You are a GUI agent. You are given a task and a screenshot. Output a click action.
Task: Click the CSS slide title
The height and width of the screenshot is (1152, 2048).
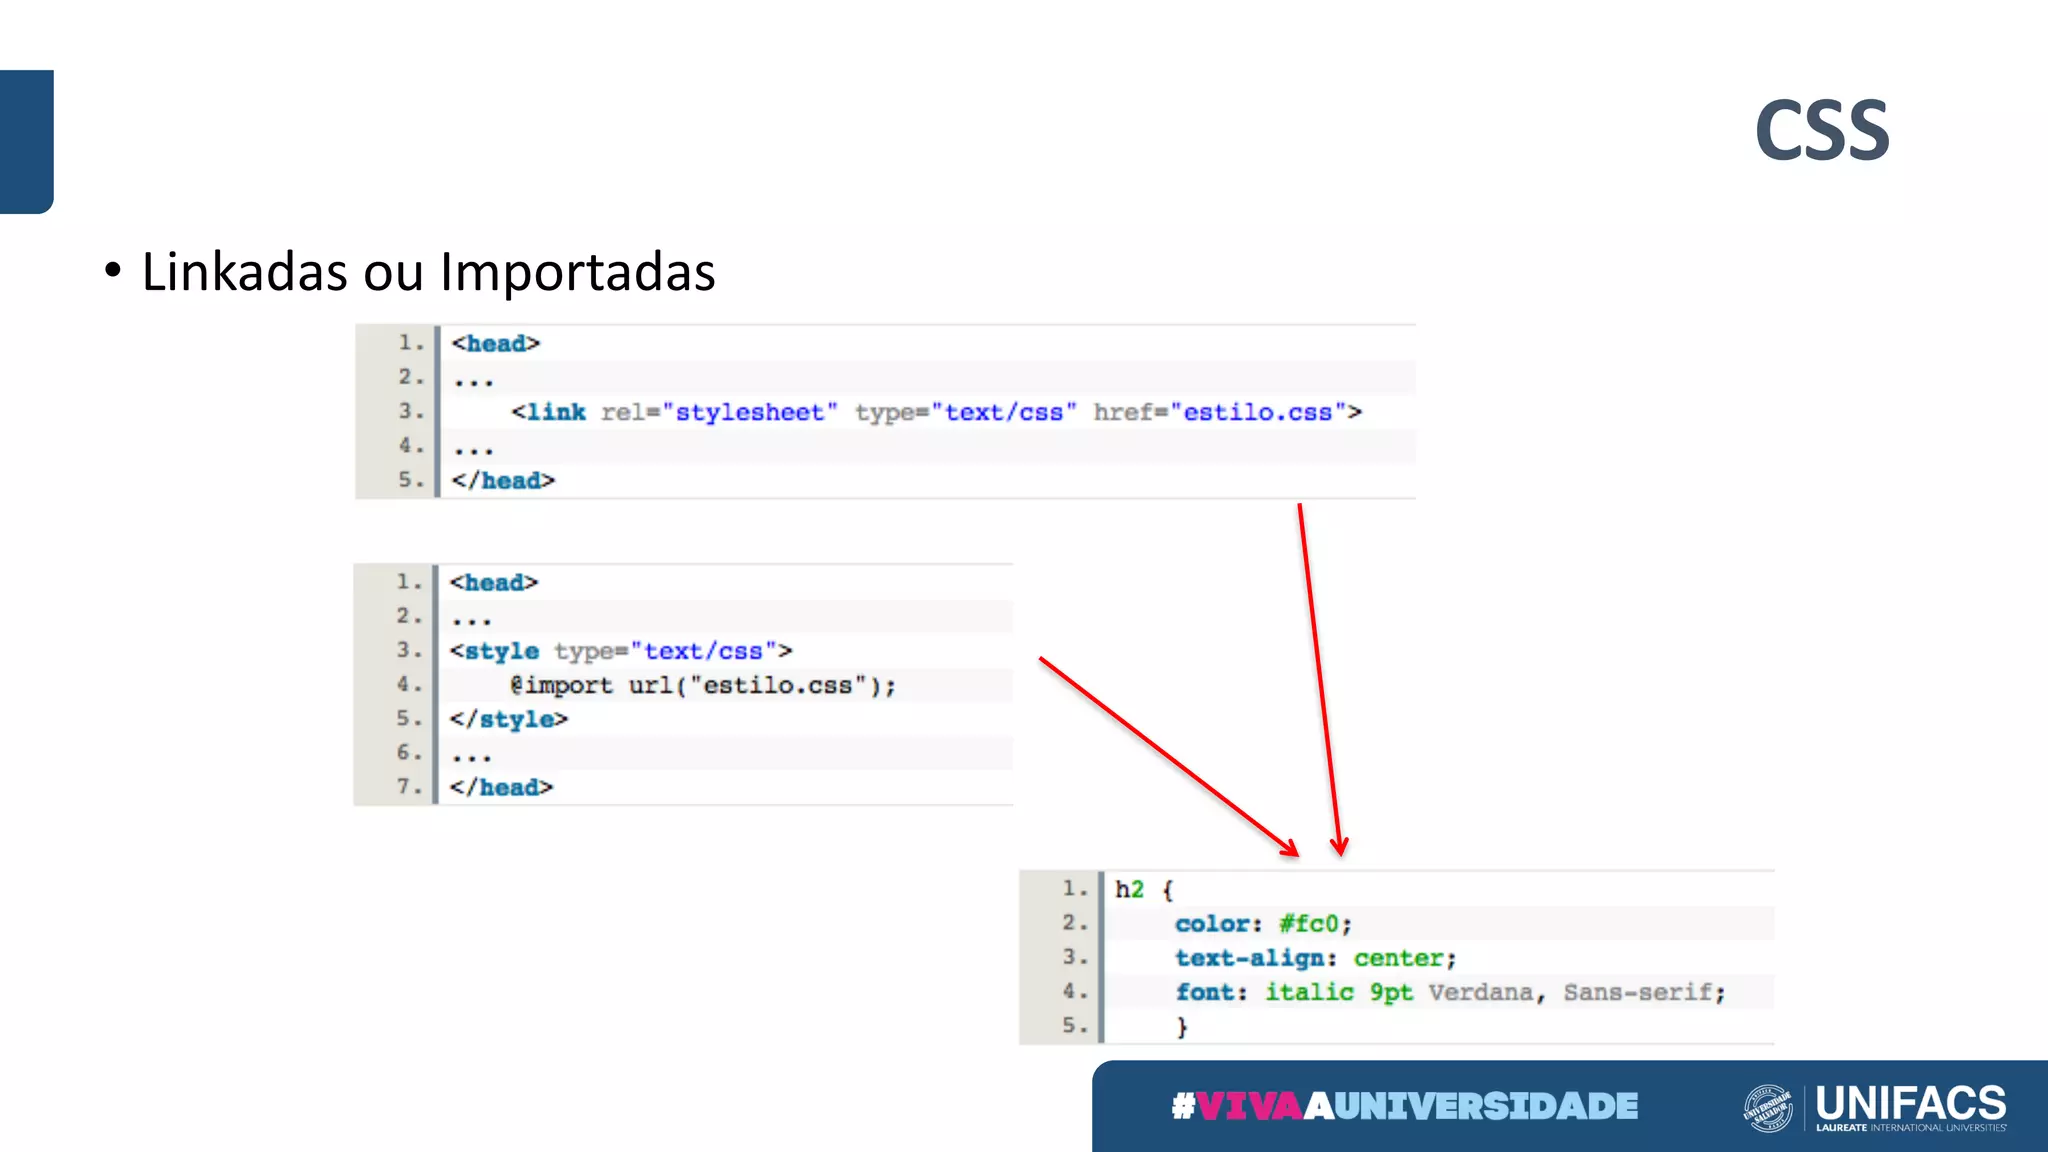1822,131
